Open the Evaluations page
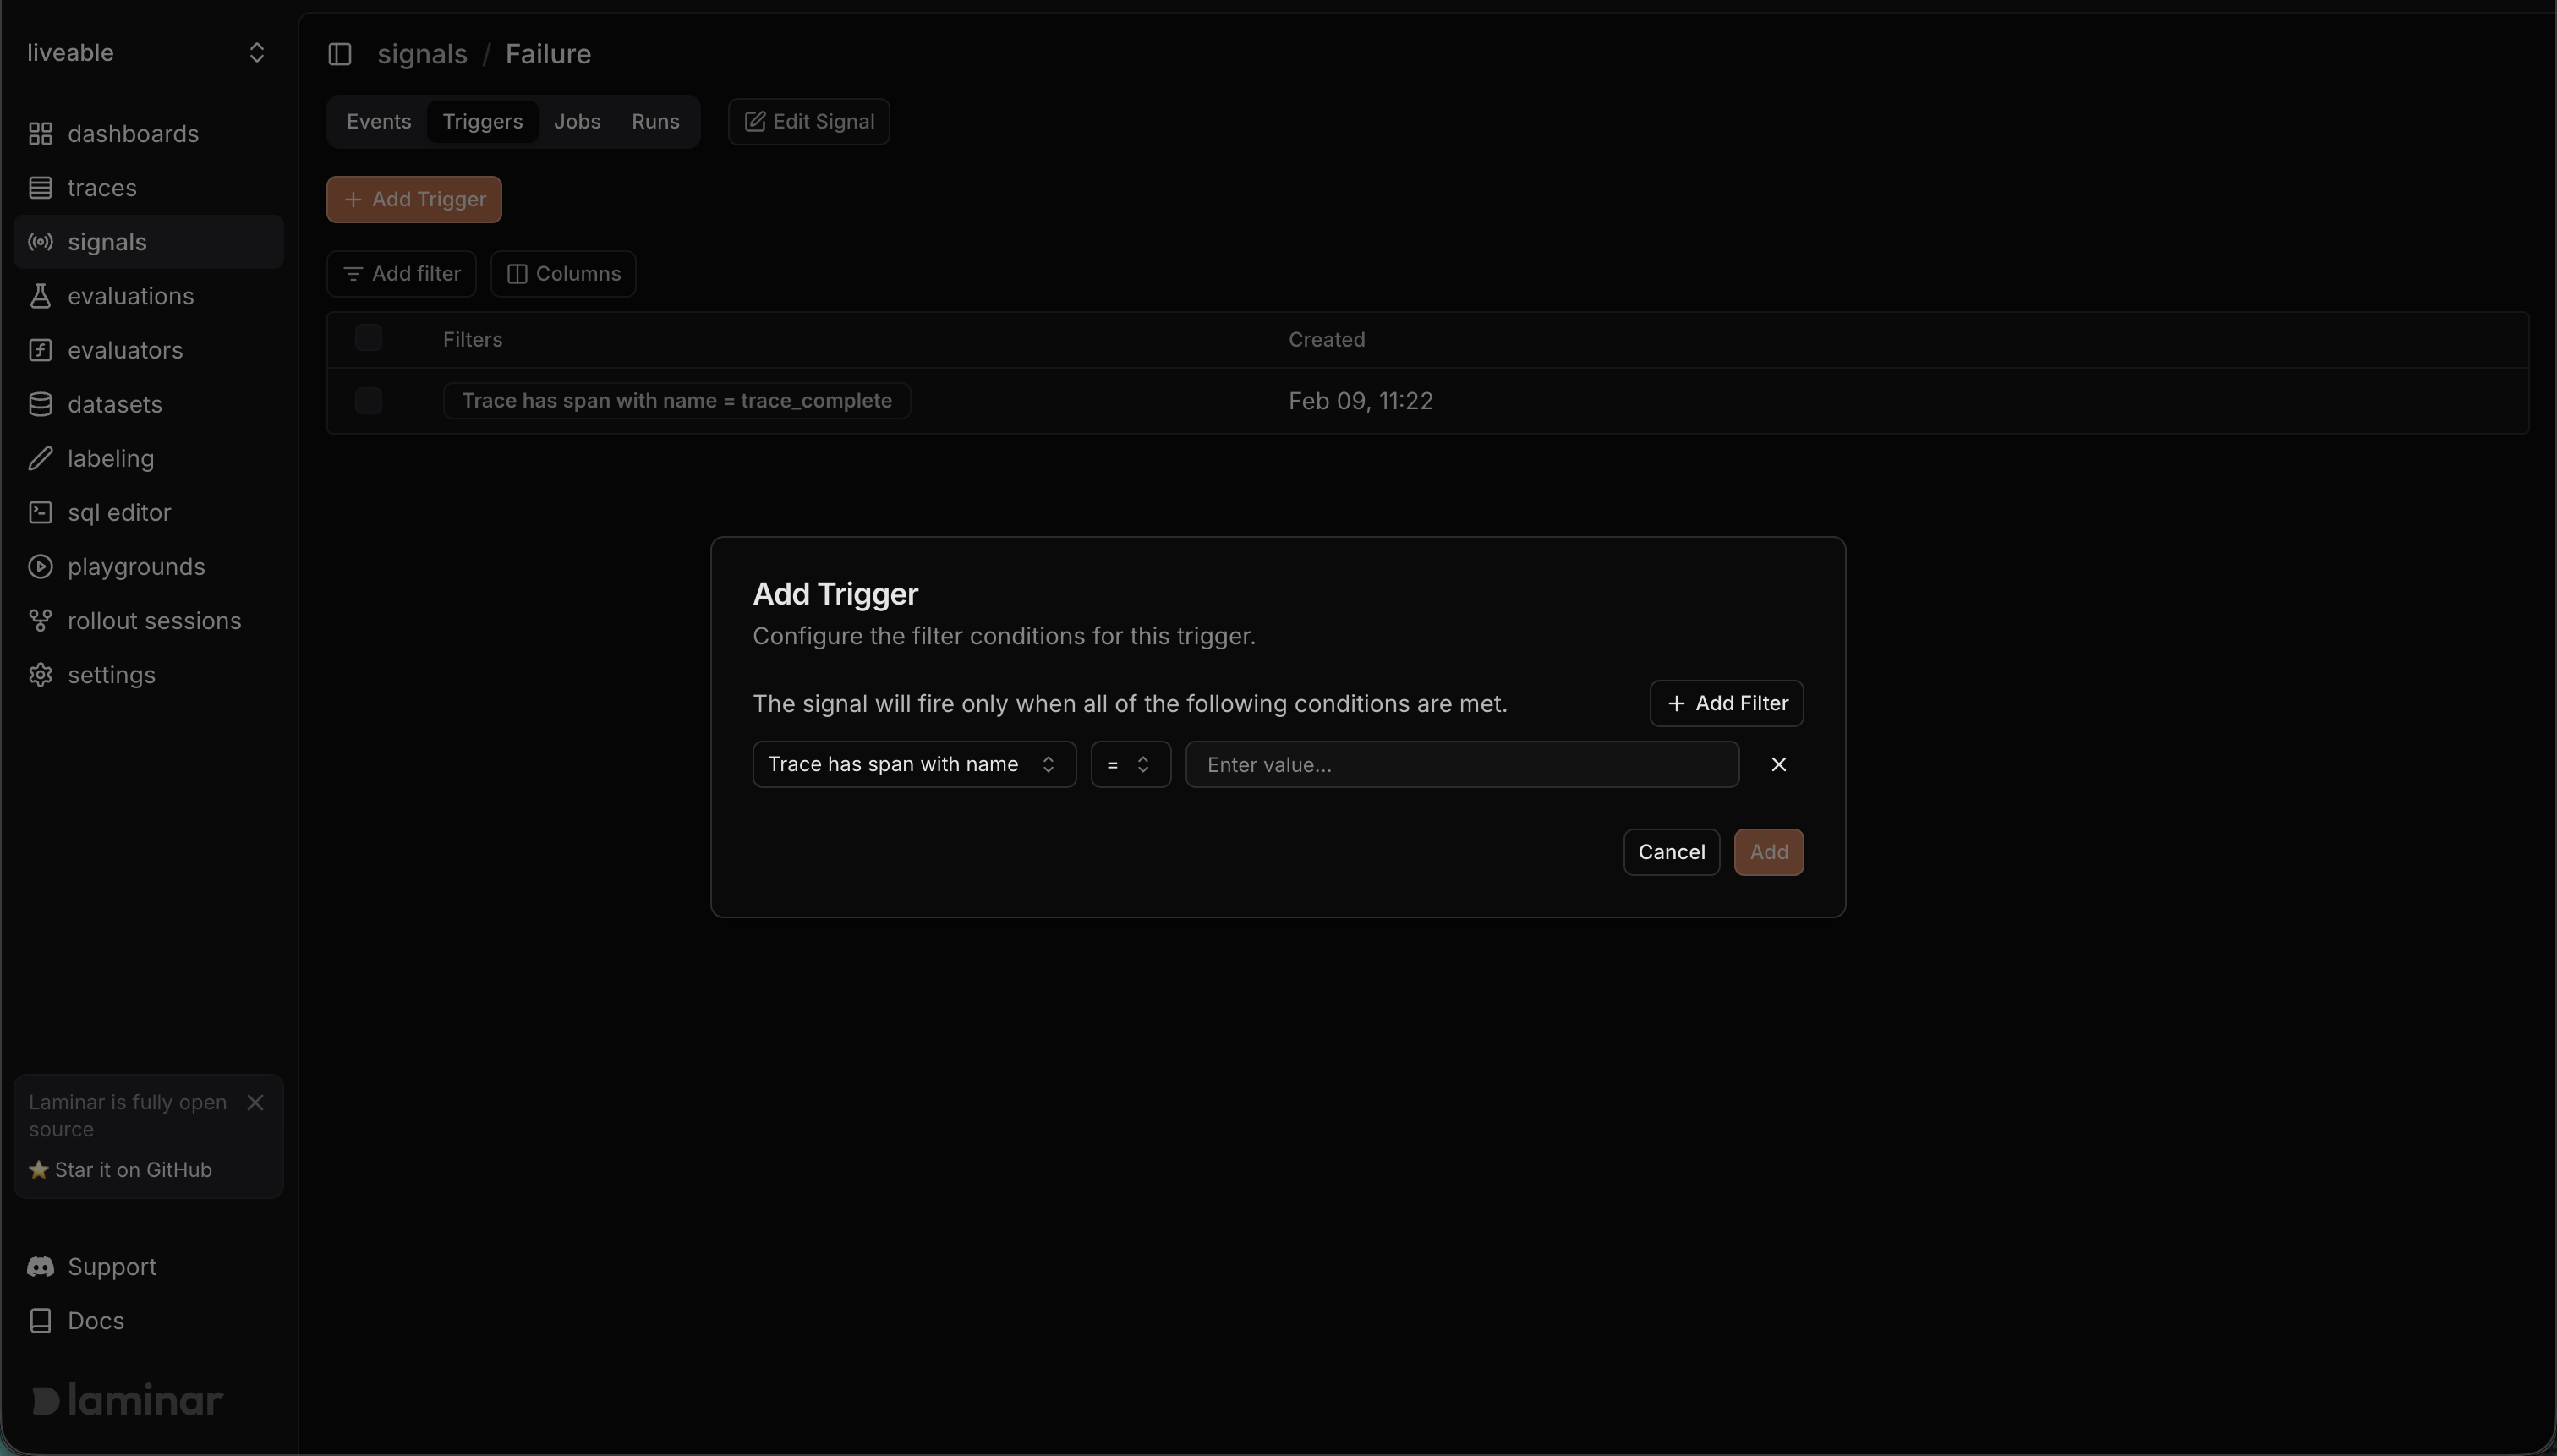Screen dimensions: 2557x1456 (129, 295)
